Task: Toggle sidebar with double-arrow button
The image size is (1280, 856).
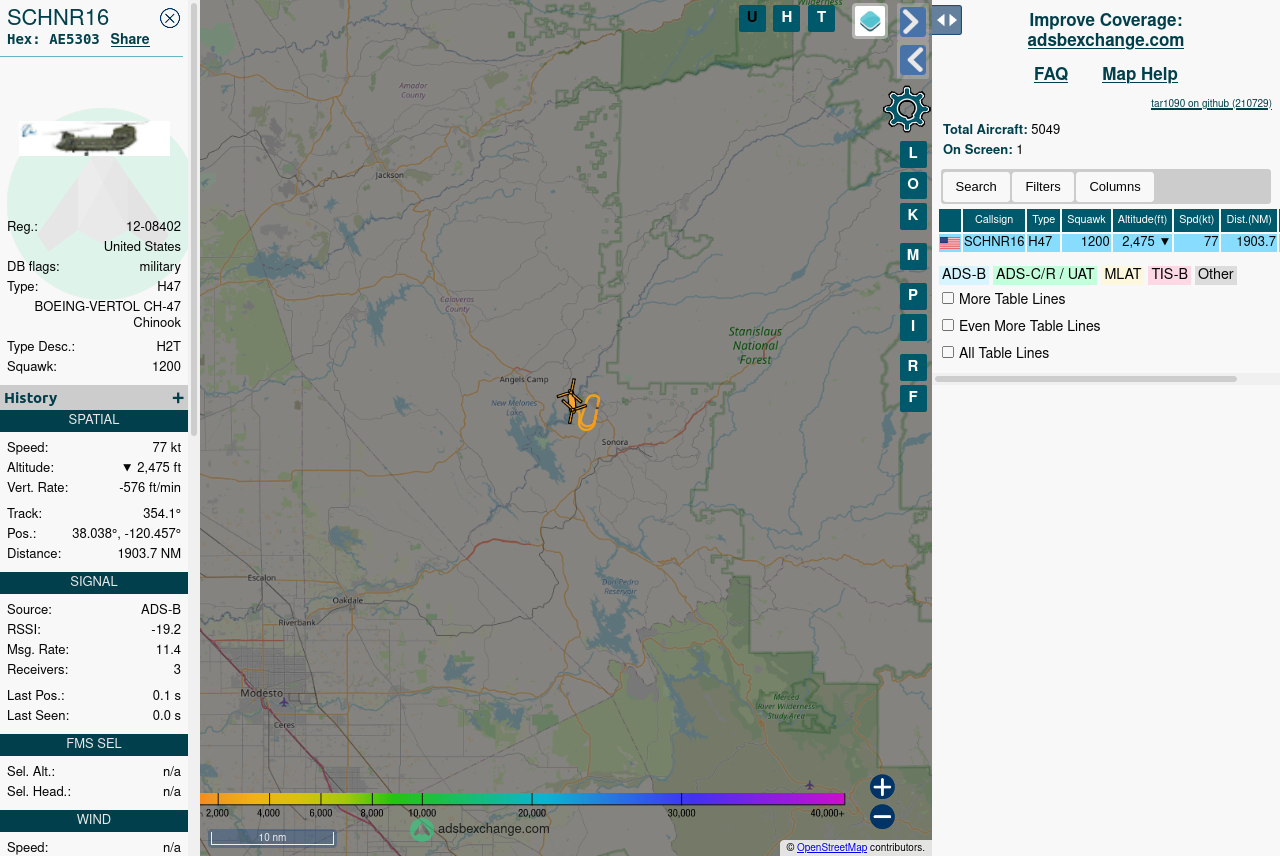Action: click(946, 20)
